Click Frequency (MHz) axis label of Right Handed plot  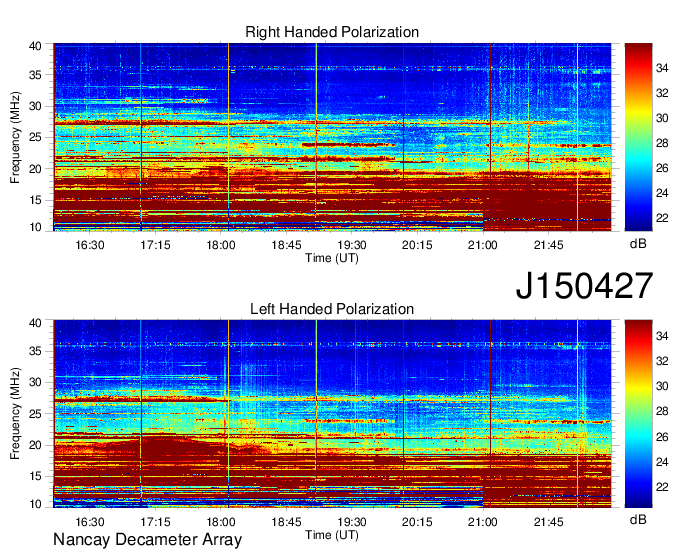15,137
